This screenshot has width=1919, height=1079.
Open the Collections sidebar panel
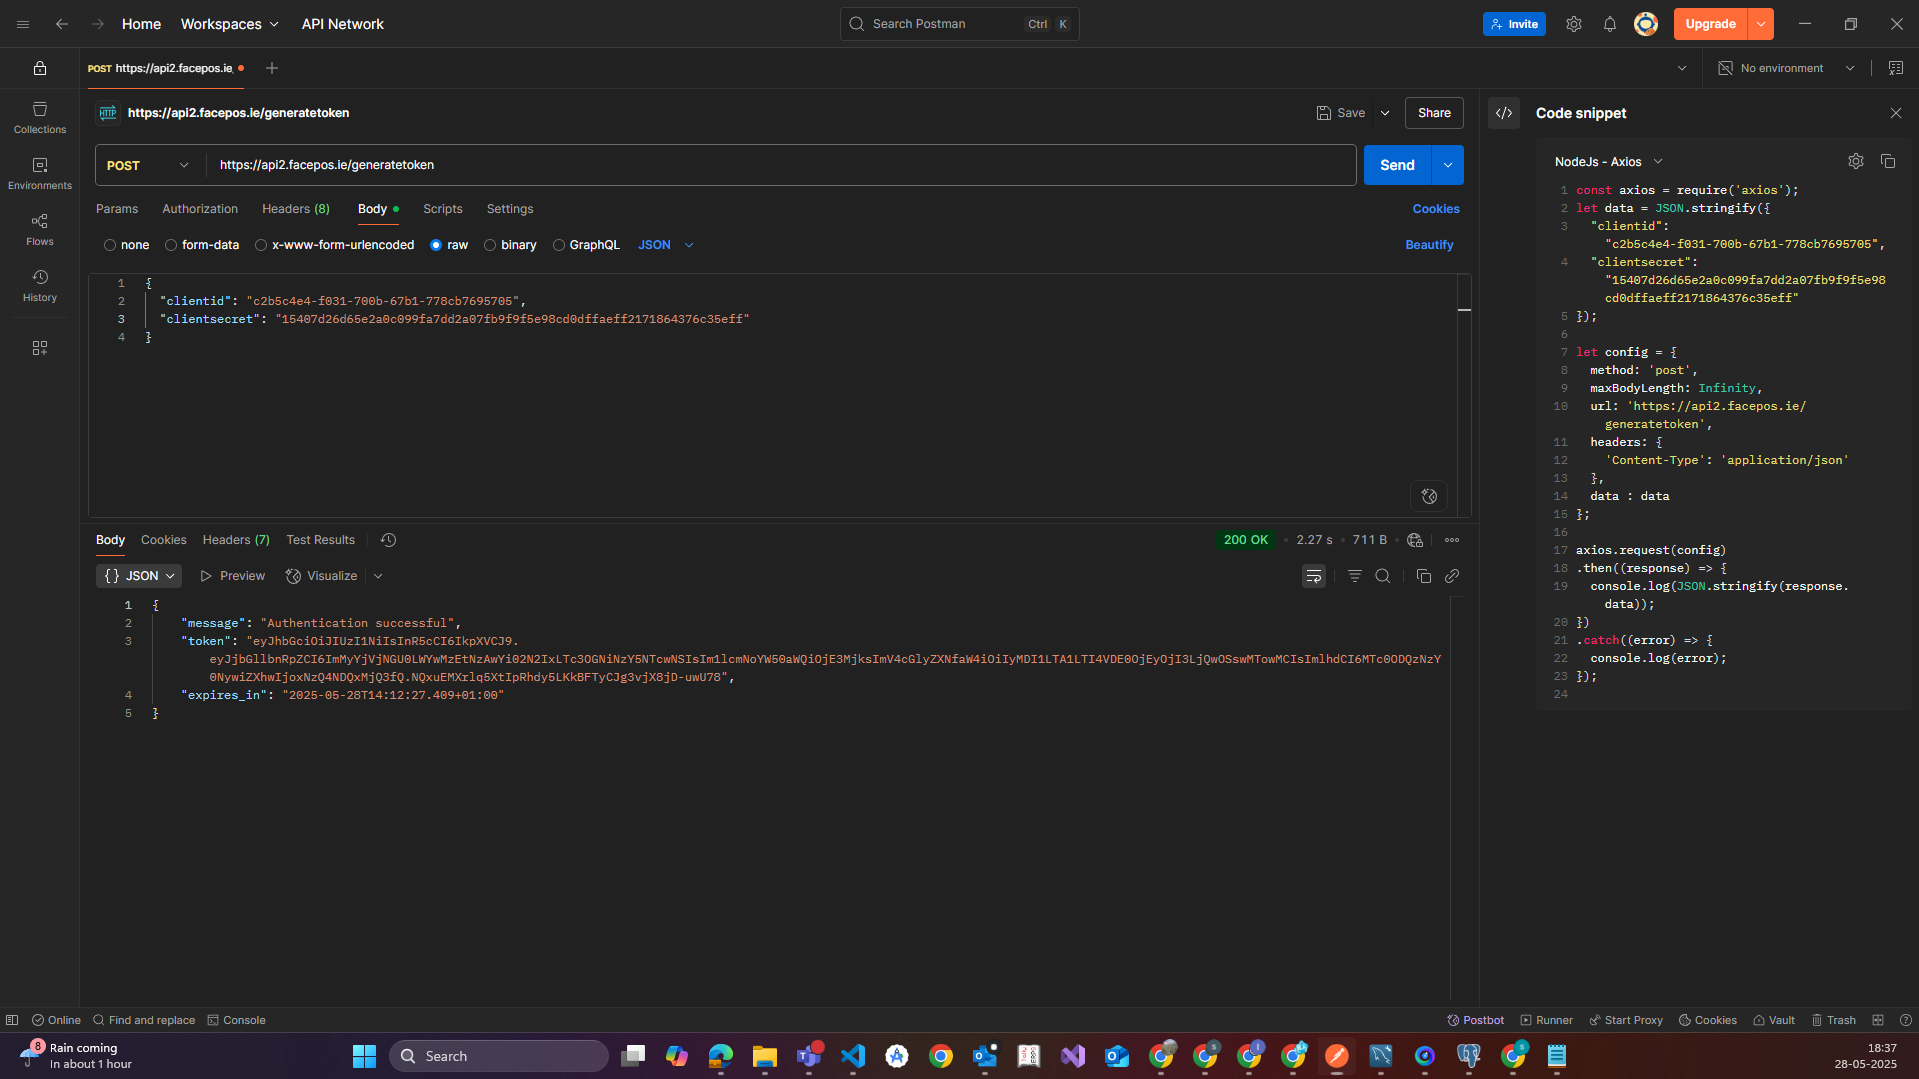pyautogui.click(x=40, y=117)
